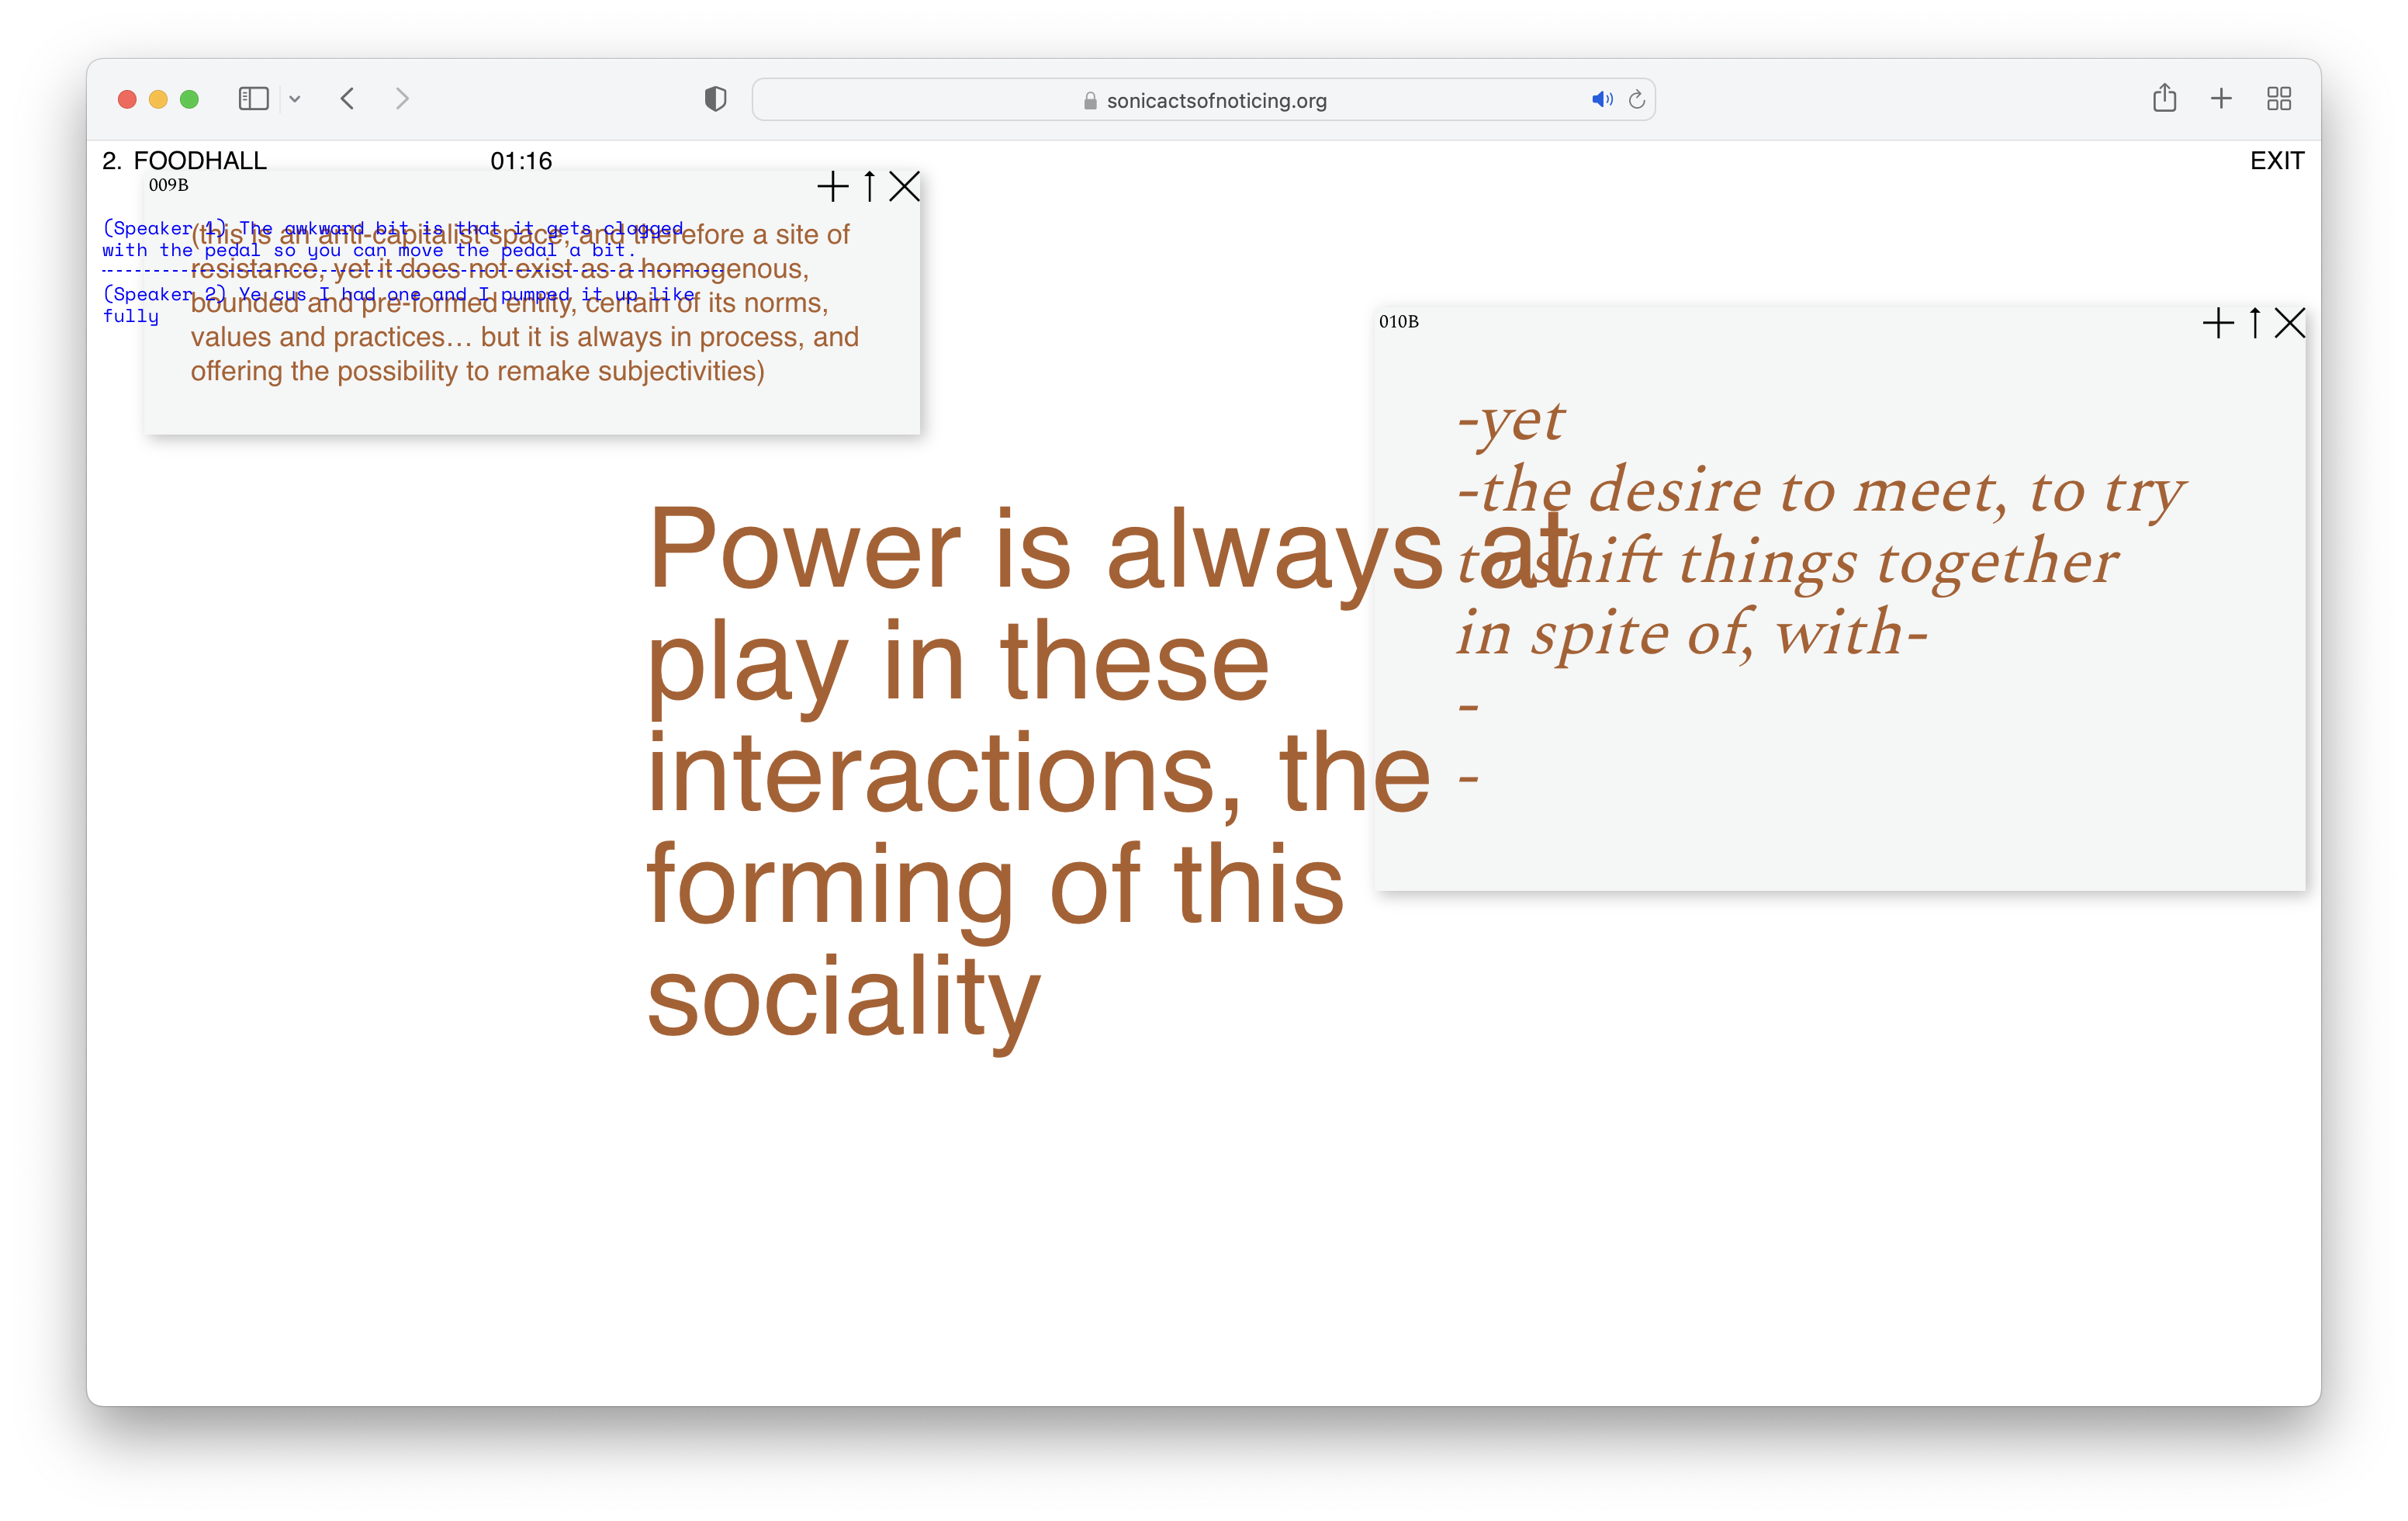Click the EXIT link
Image resolution: width=2408 pixels, height=1521 pixels.
tap(2276, 161)
